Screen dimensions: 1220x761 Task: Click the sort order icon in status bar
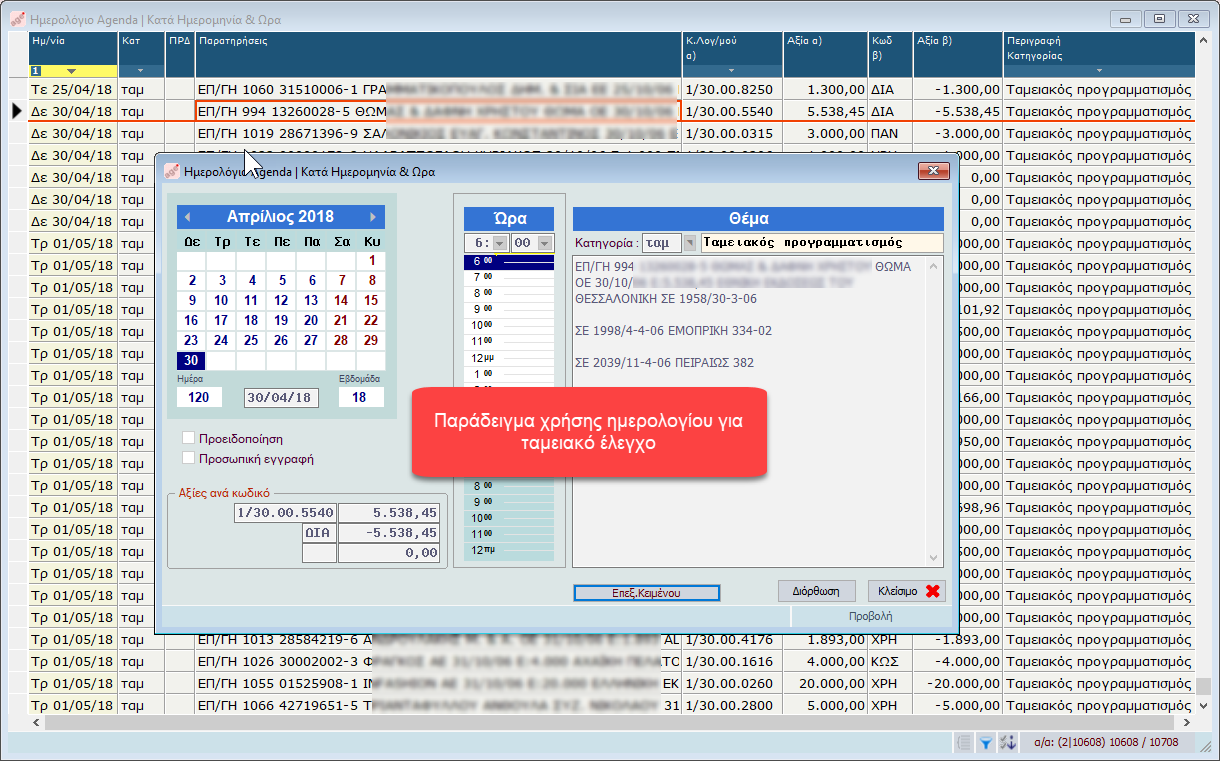[1008, 742]
